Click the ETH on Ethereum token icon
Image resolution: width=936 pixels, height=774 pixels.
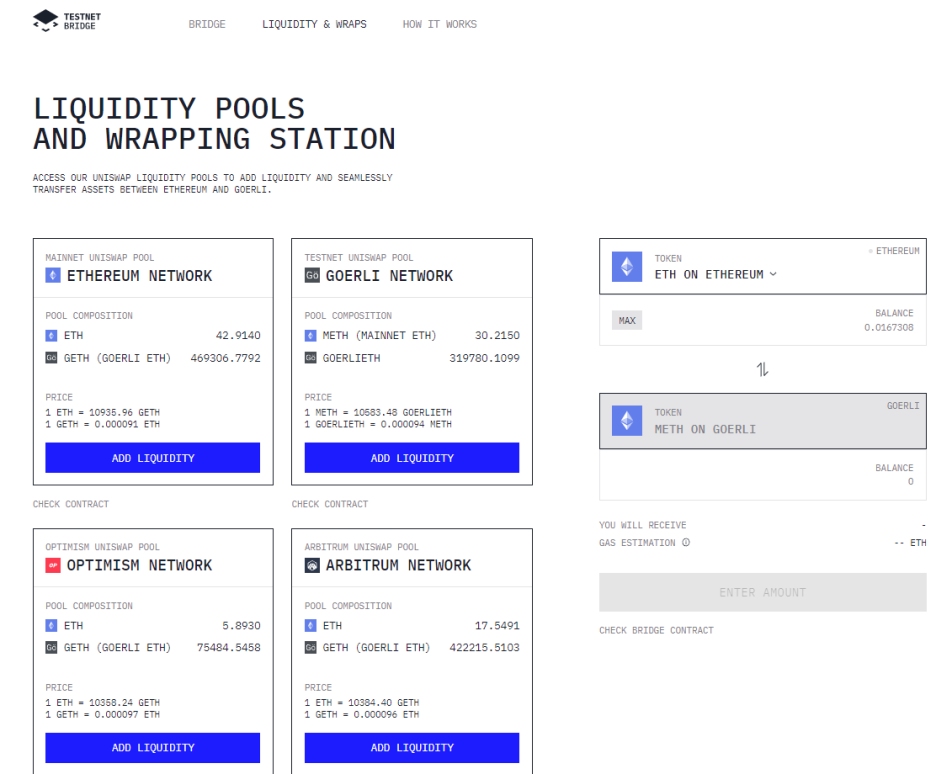coord(627,267)
